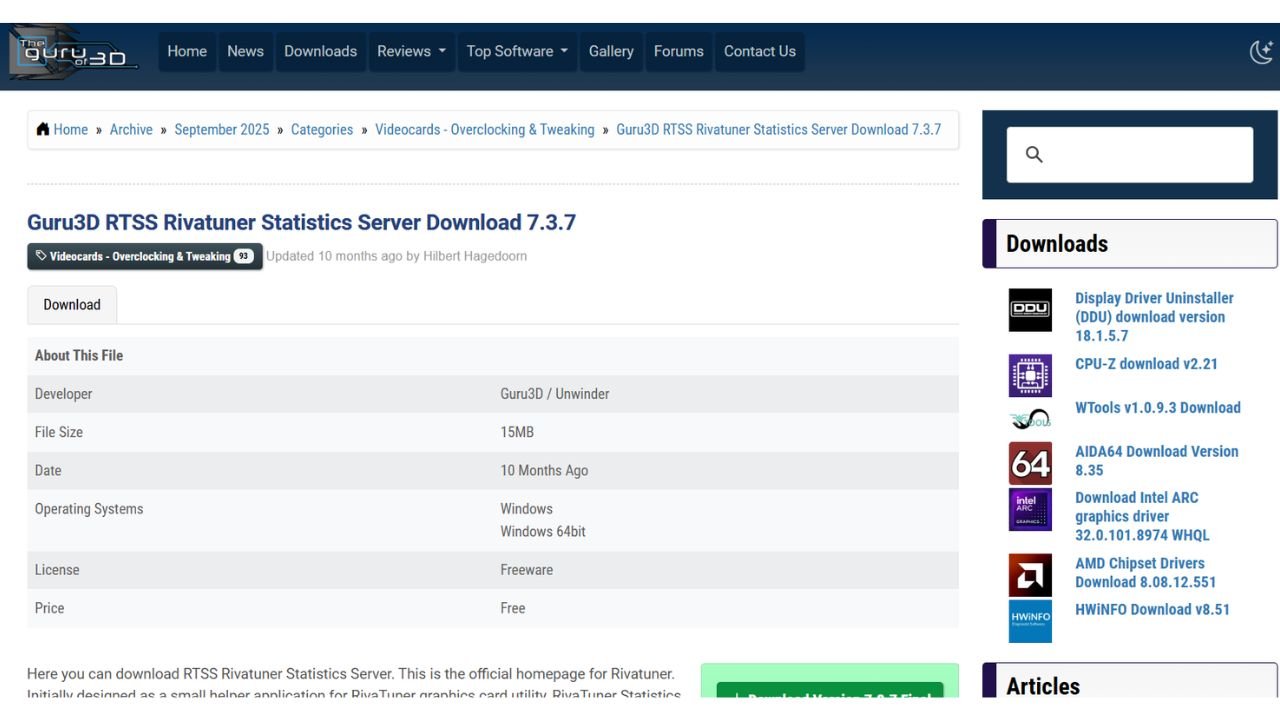Open HWiNFO Download v8.51 link
This screenshot has width=1280, height=720.
[1153, 610]
